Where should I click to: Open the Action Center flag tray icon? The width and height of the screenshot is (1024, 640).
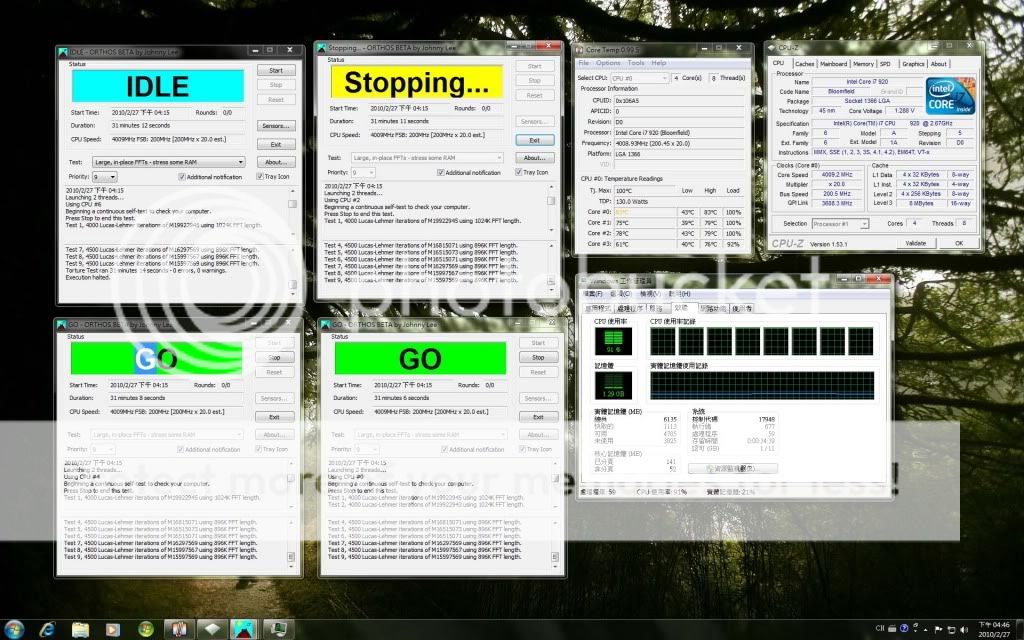(x=938, y=629)
